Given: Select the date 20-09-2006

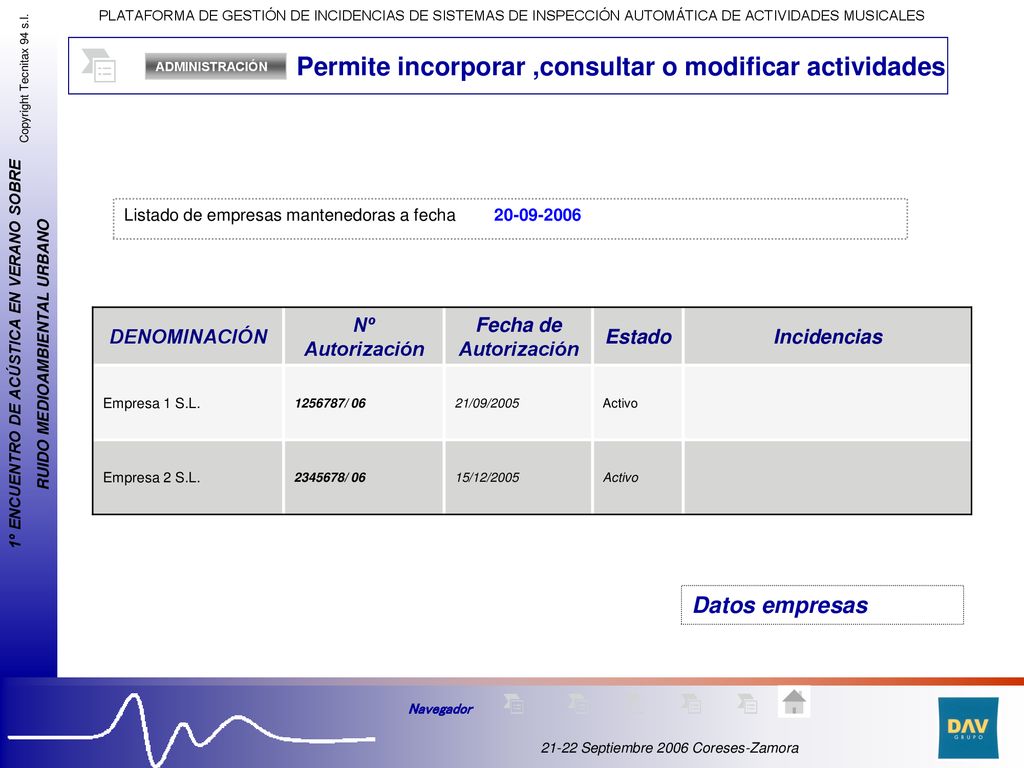Looking at the screenshot, I should tap(537, 215).
